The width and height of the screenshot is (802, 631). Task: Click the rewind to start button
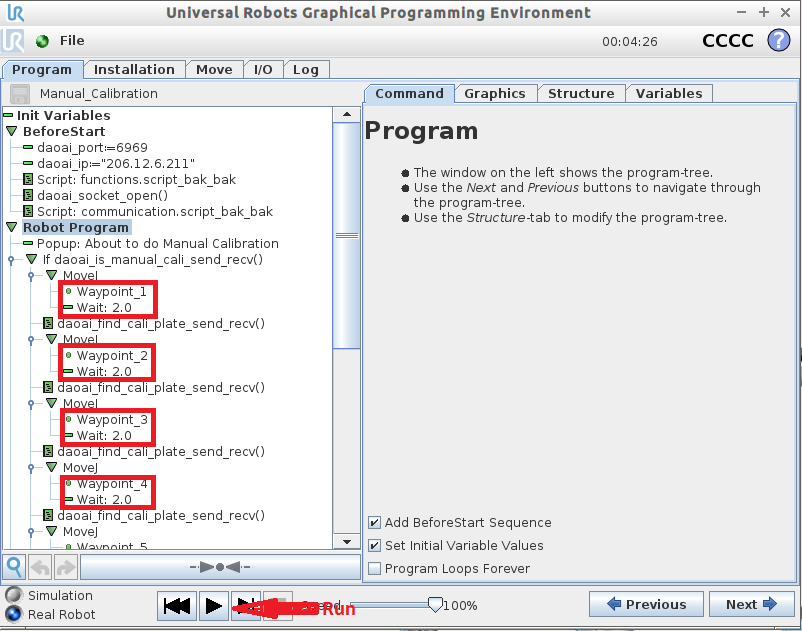tap(177, 606)
